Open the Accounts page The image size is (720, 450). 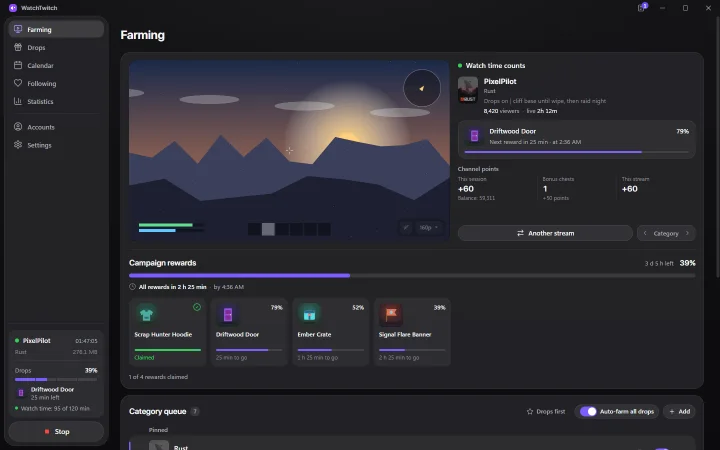point(56,127)
